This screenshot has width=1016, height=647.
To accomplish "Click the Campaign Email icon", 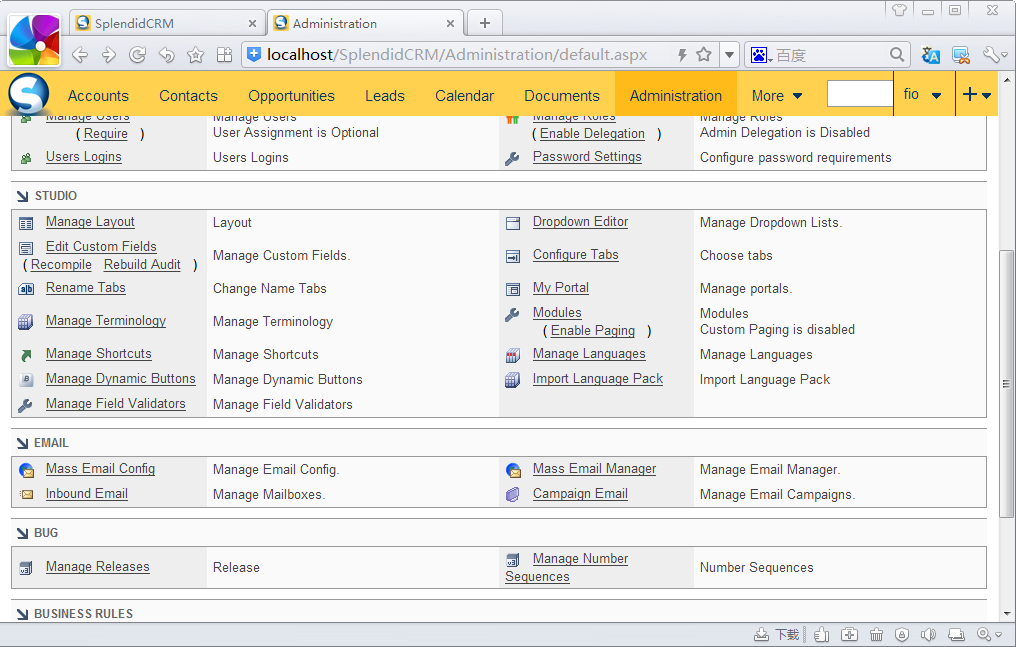I will 513,495.
